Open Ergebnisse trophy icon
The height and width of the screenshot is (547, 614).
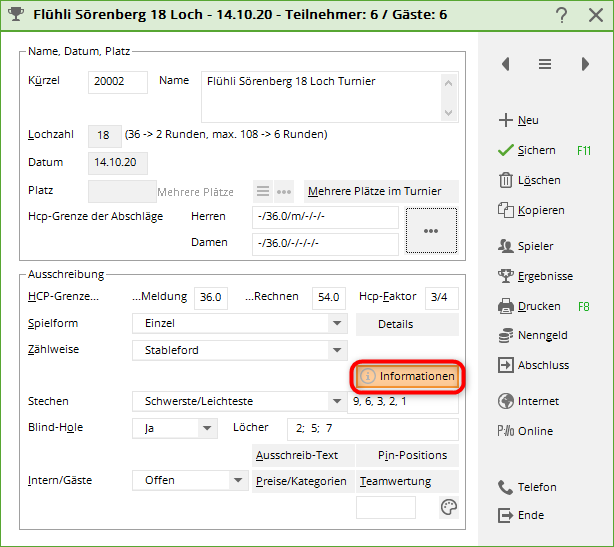tap(505, 276)
